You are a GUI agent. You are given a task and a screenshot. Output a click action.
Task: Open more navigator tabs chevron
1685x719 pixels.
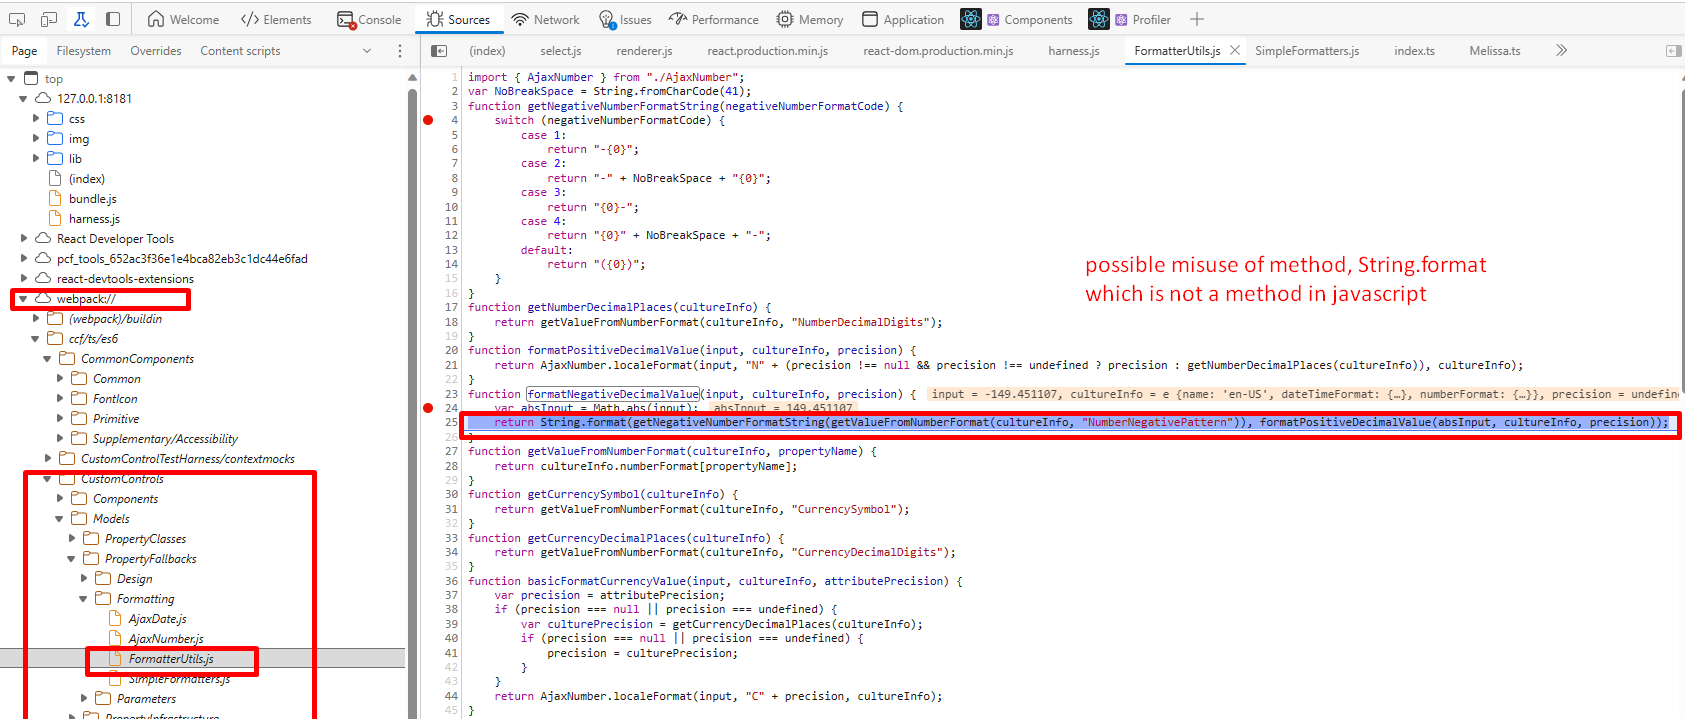(367, 51)
